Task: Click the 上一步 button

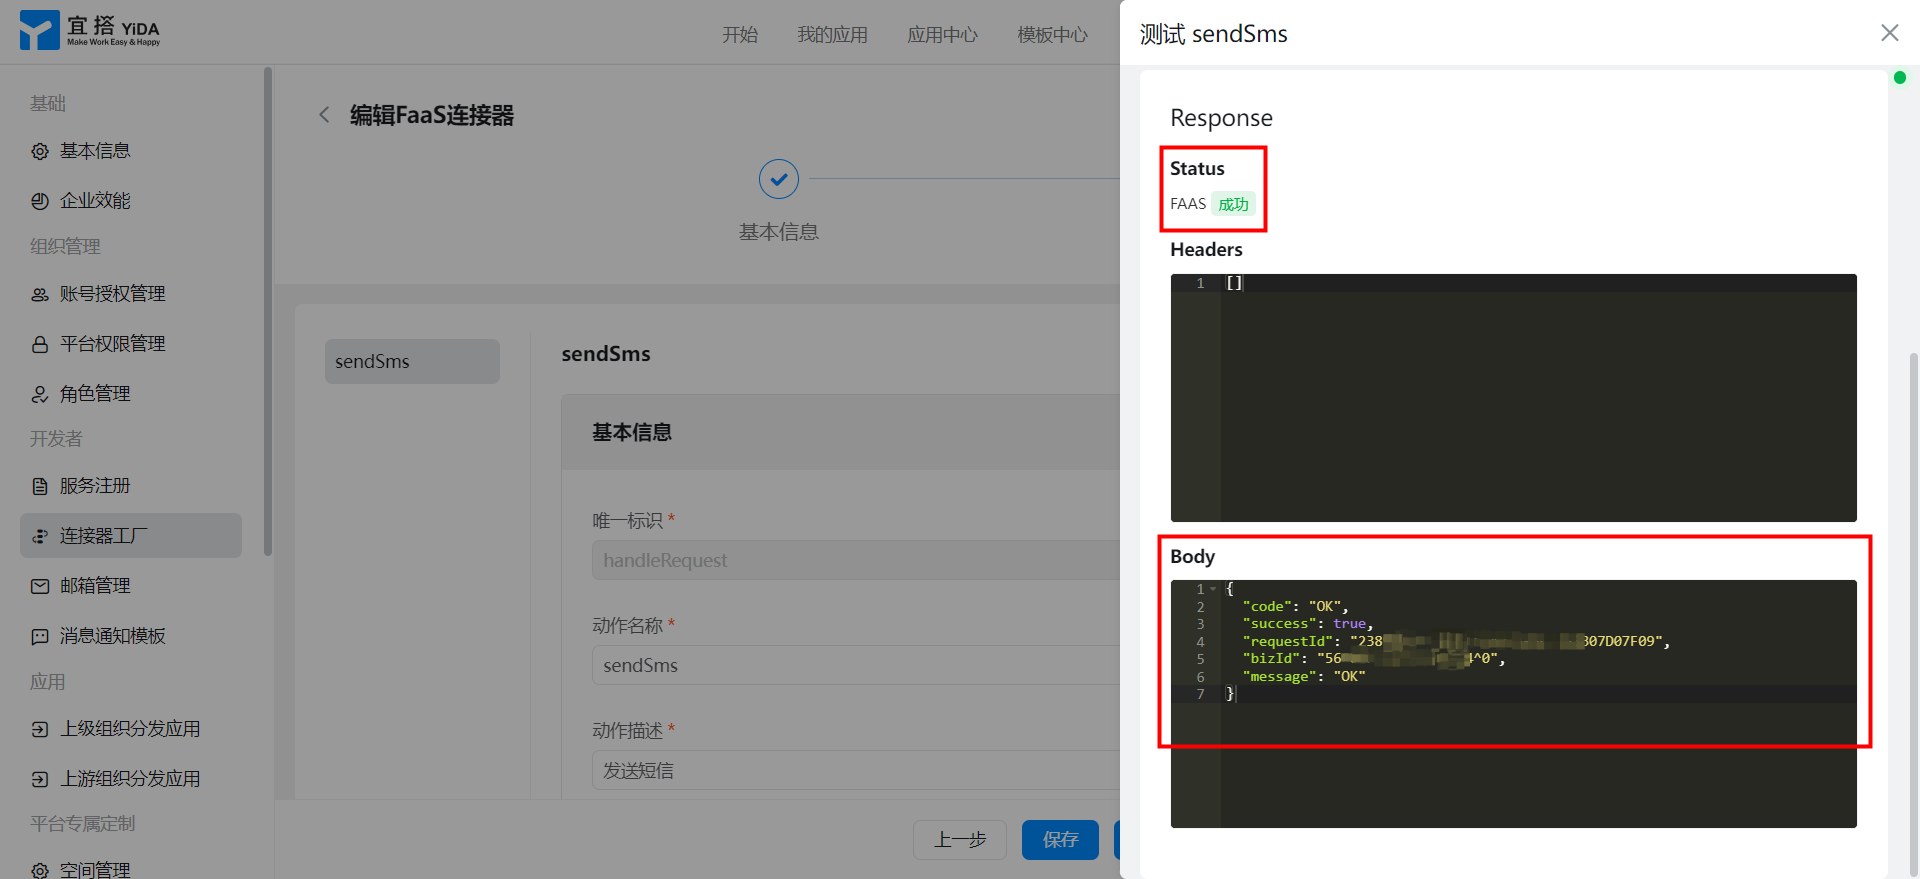Action: (x=960, y=840)
